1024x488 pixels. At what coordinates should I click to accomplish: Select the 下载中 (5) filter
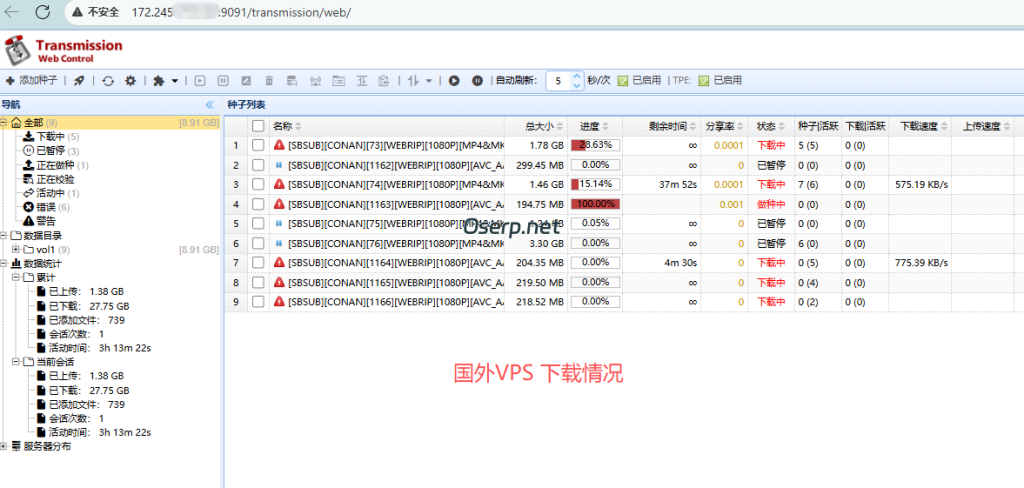[x=51, y=137]
